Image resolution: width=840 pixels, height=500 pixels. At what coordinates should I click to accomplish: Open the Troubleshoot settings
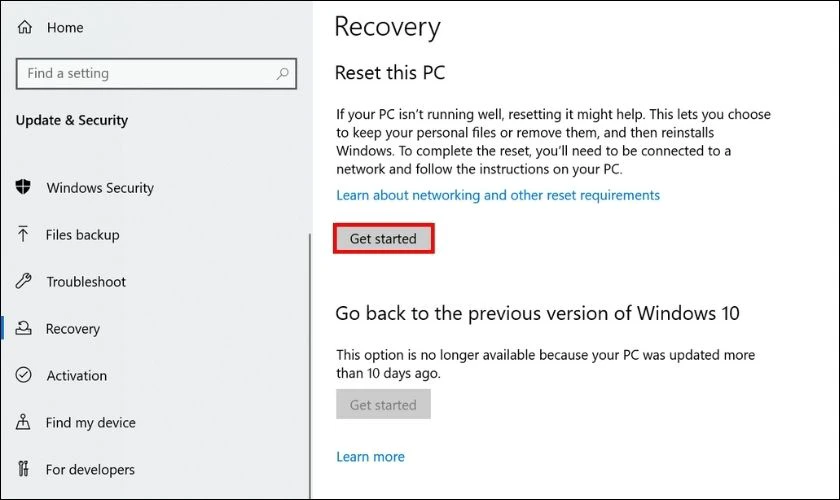coord(86,282)
